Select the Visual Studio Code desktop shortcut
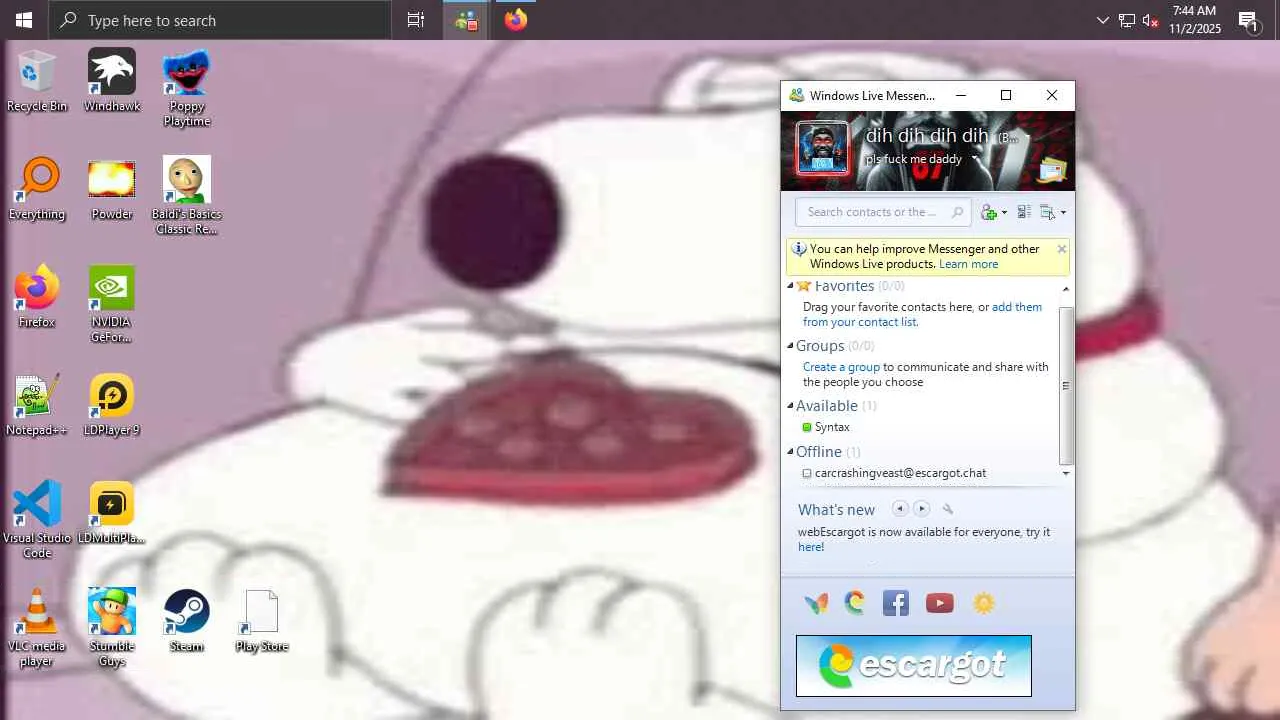Image resolution: width=1280 pixels, height=720 pixels. click(37, 520)
